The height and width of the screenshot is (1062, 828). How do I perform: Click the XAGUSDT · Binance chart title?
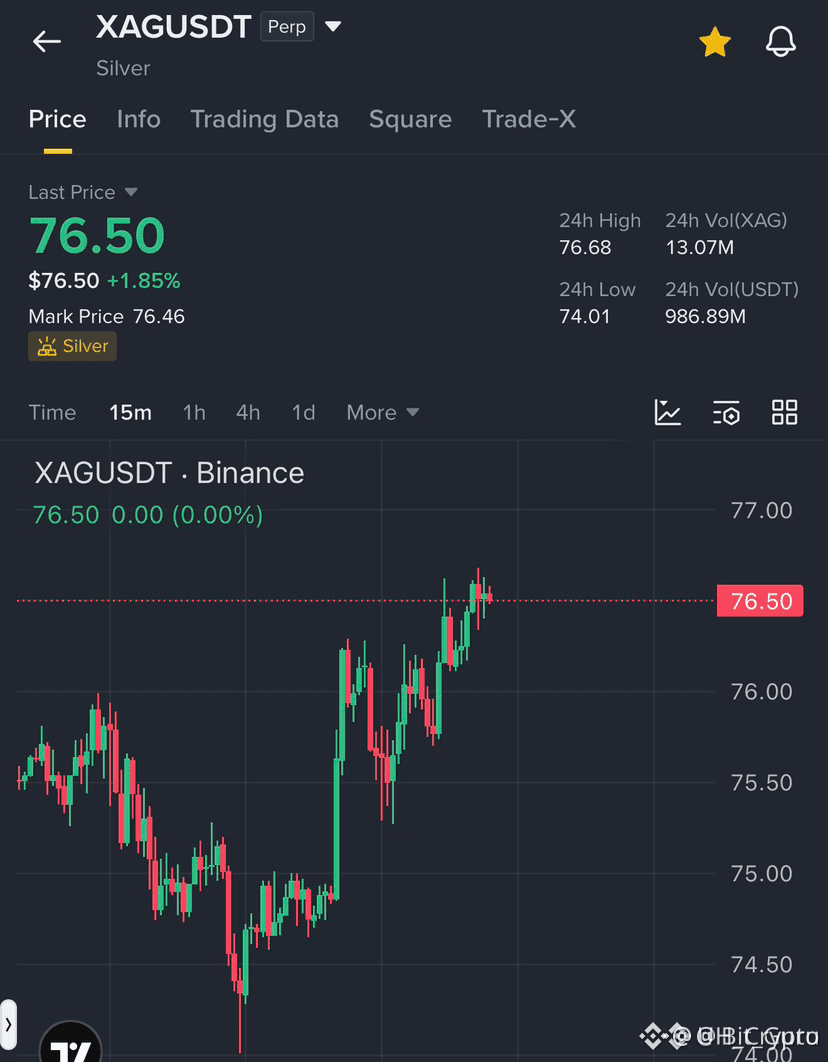169,473
